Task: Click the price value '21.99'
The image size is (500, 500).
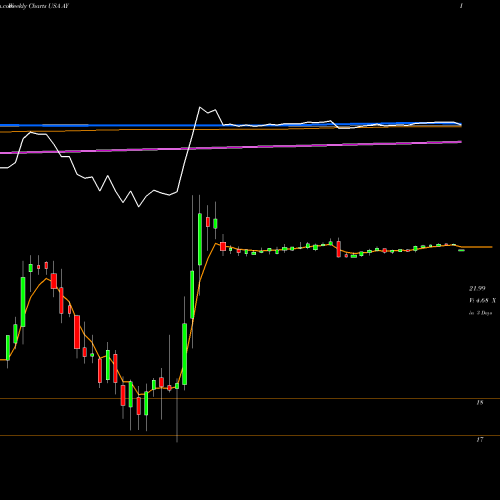Action: 477,288
